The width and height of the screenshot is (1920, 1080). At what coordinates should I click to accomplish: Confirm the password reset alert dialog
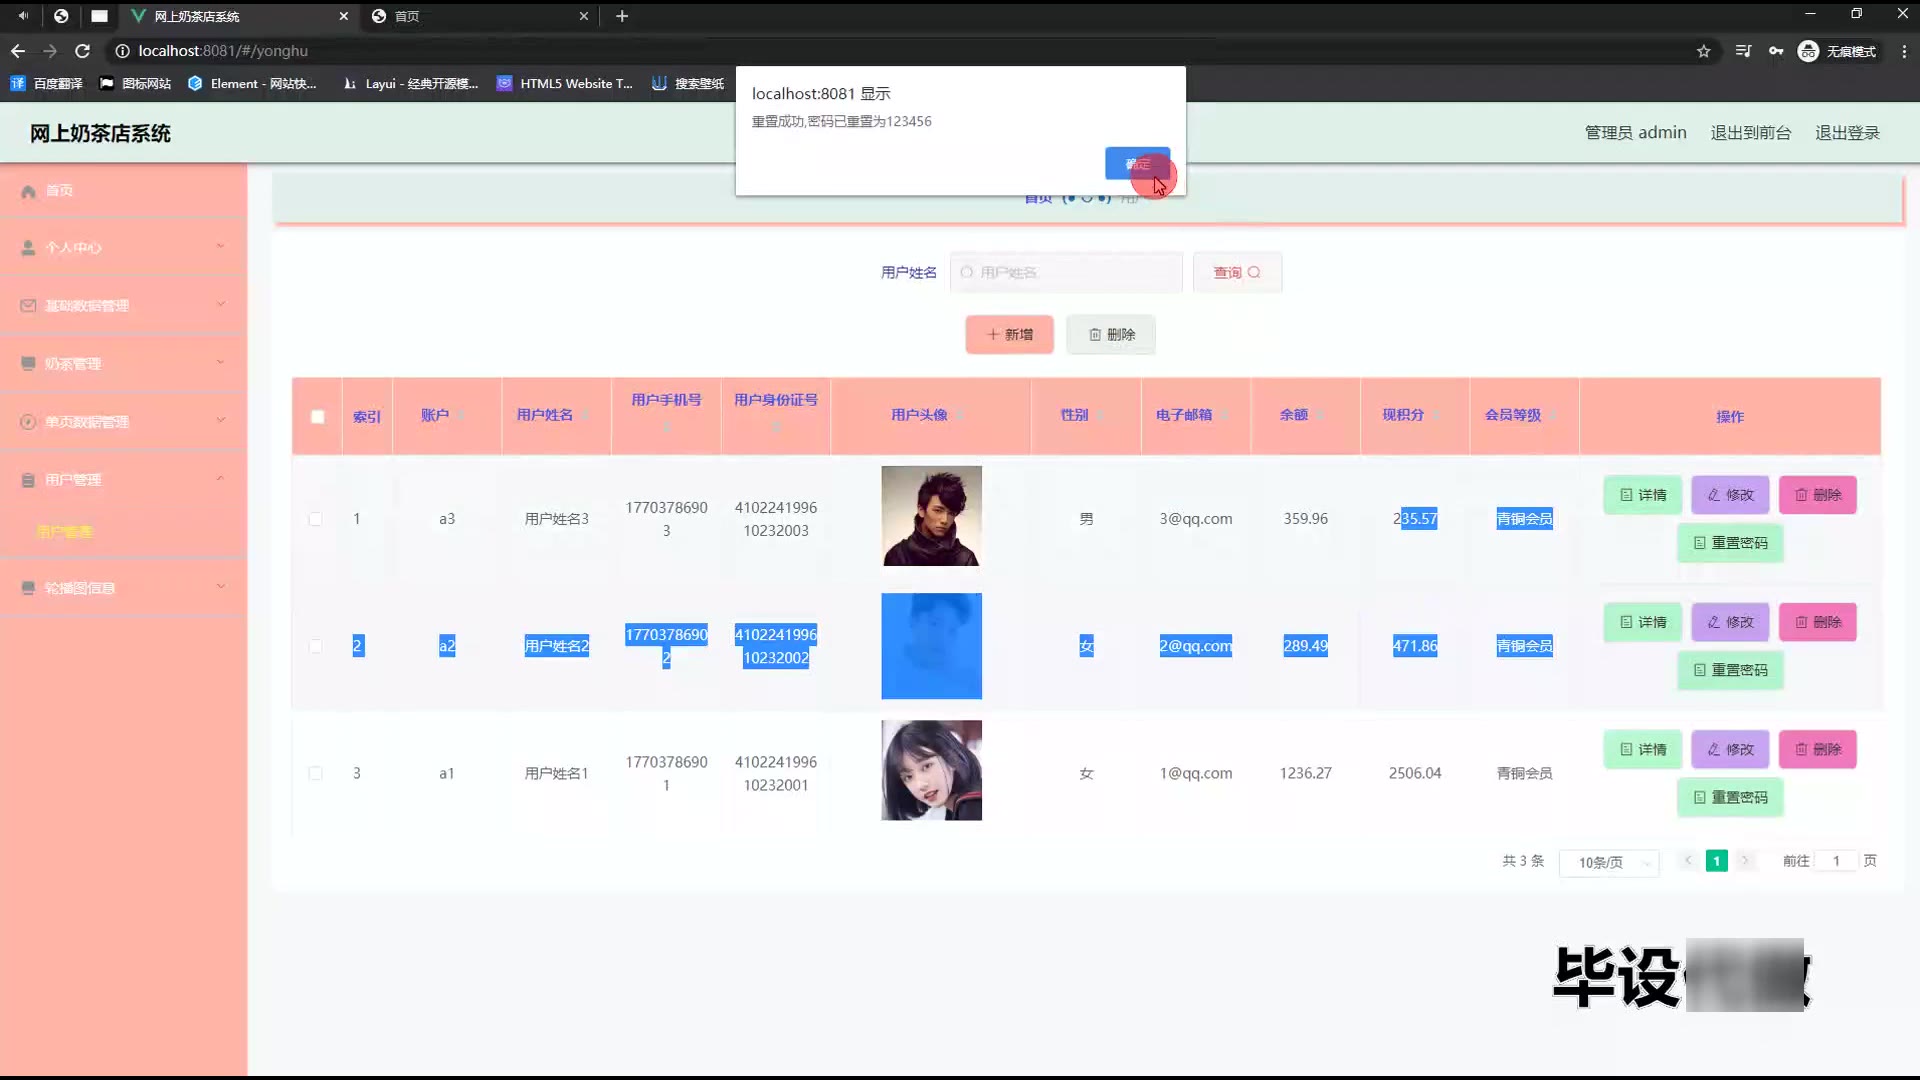tap(1137, 163)
